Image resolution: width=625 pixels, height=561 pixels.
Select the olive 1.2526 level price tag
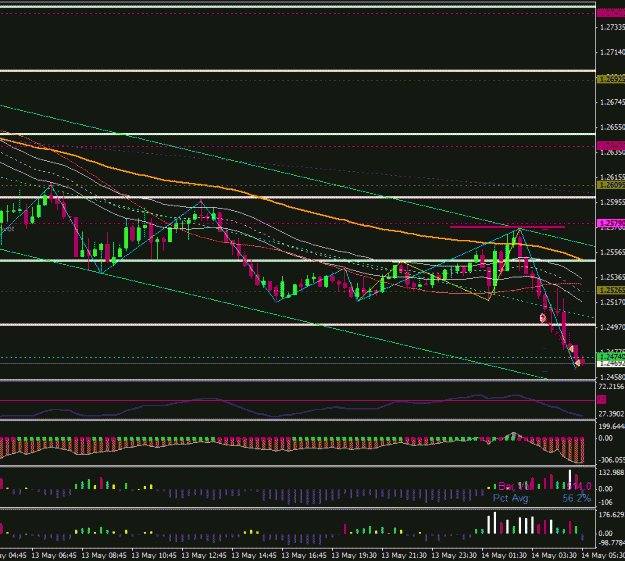pos(611,290)
